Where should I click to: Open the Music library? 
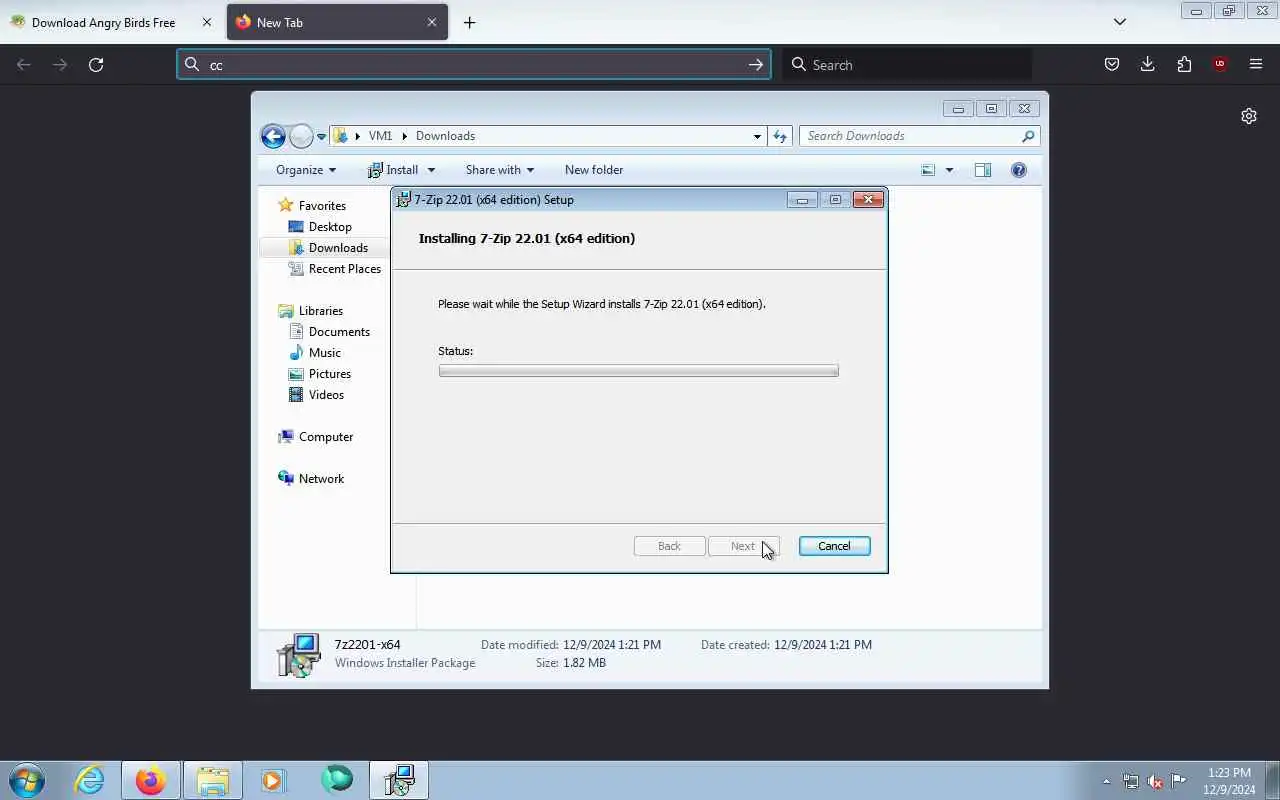[325, 353]
